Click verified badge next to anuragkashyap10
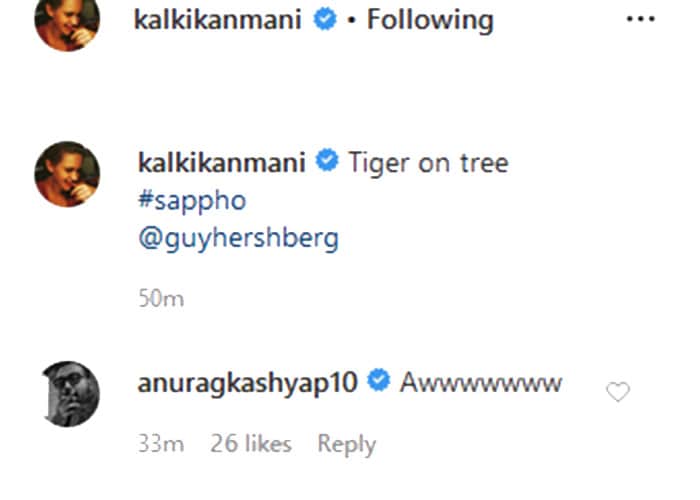 (378, 381)
